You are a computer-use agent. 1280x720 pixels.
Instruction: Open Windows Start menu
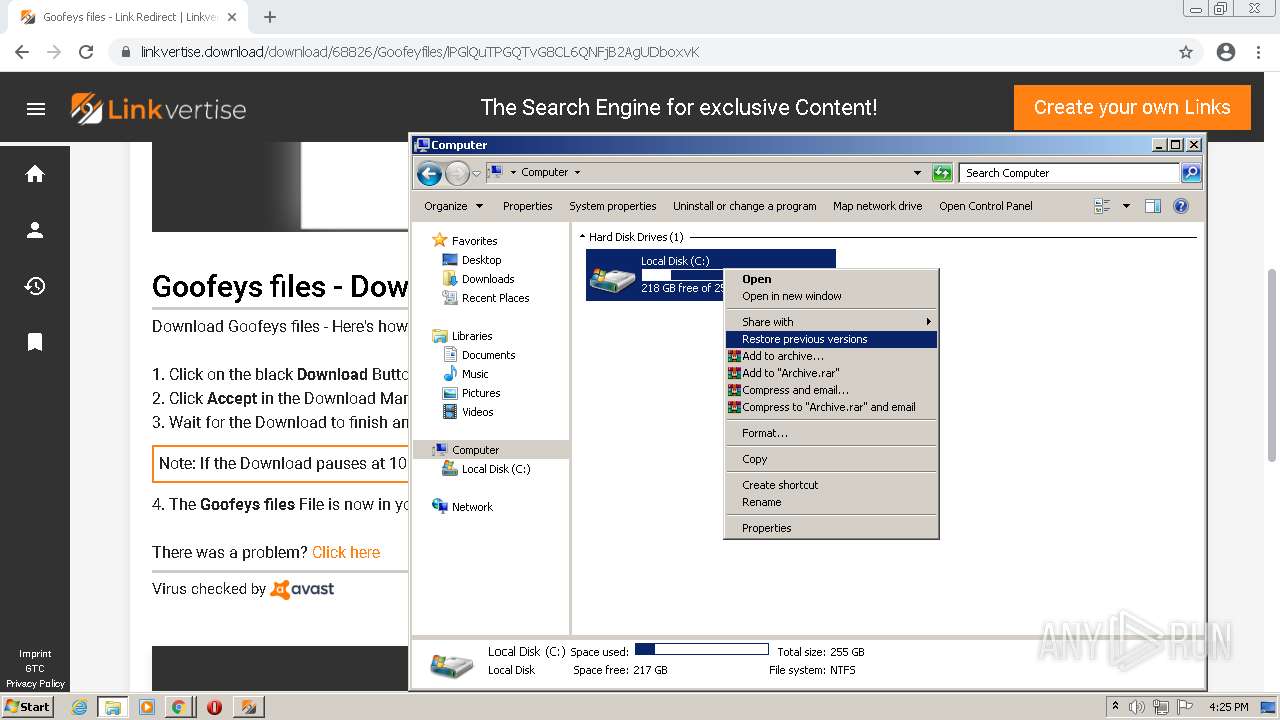[x=27, y=707]
